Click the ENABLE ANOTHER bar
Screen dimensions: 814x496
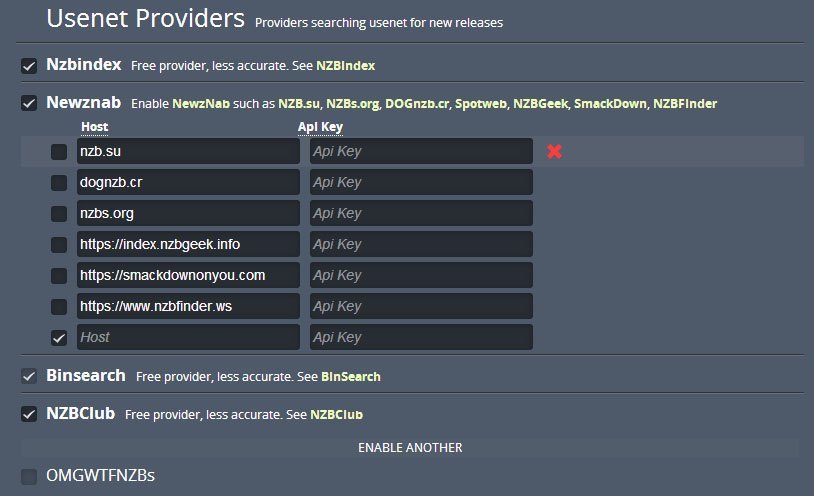point(410,448)
